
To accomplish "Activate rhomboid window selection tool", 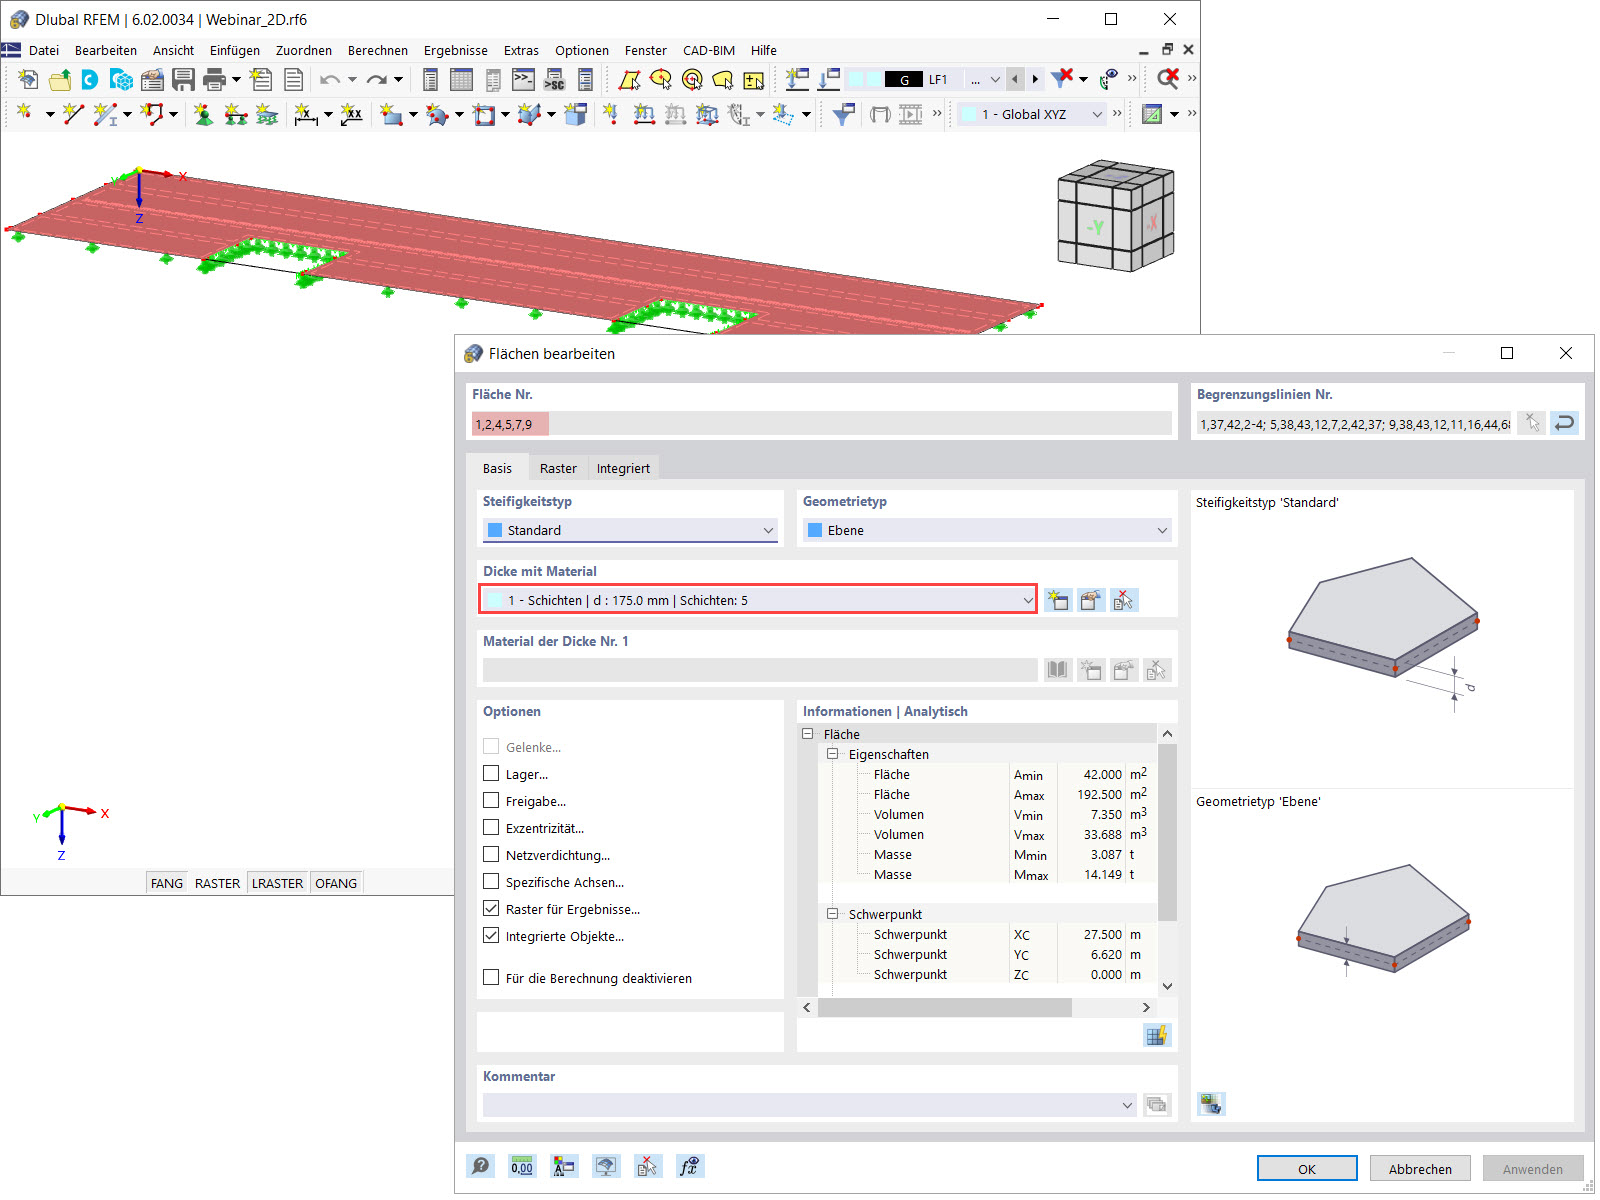I will [x=629, y=79].
